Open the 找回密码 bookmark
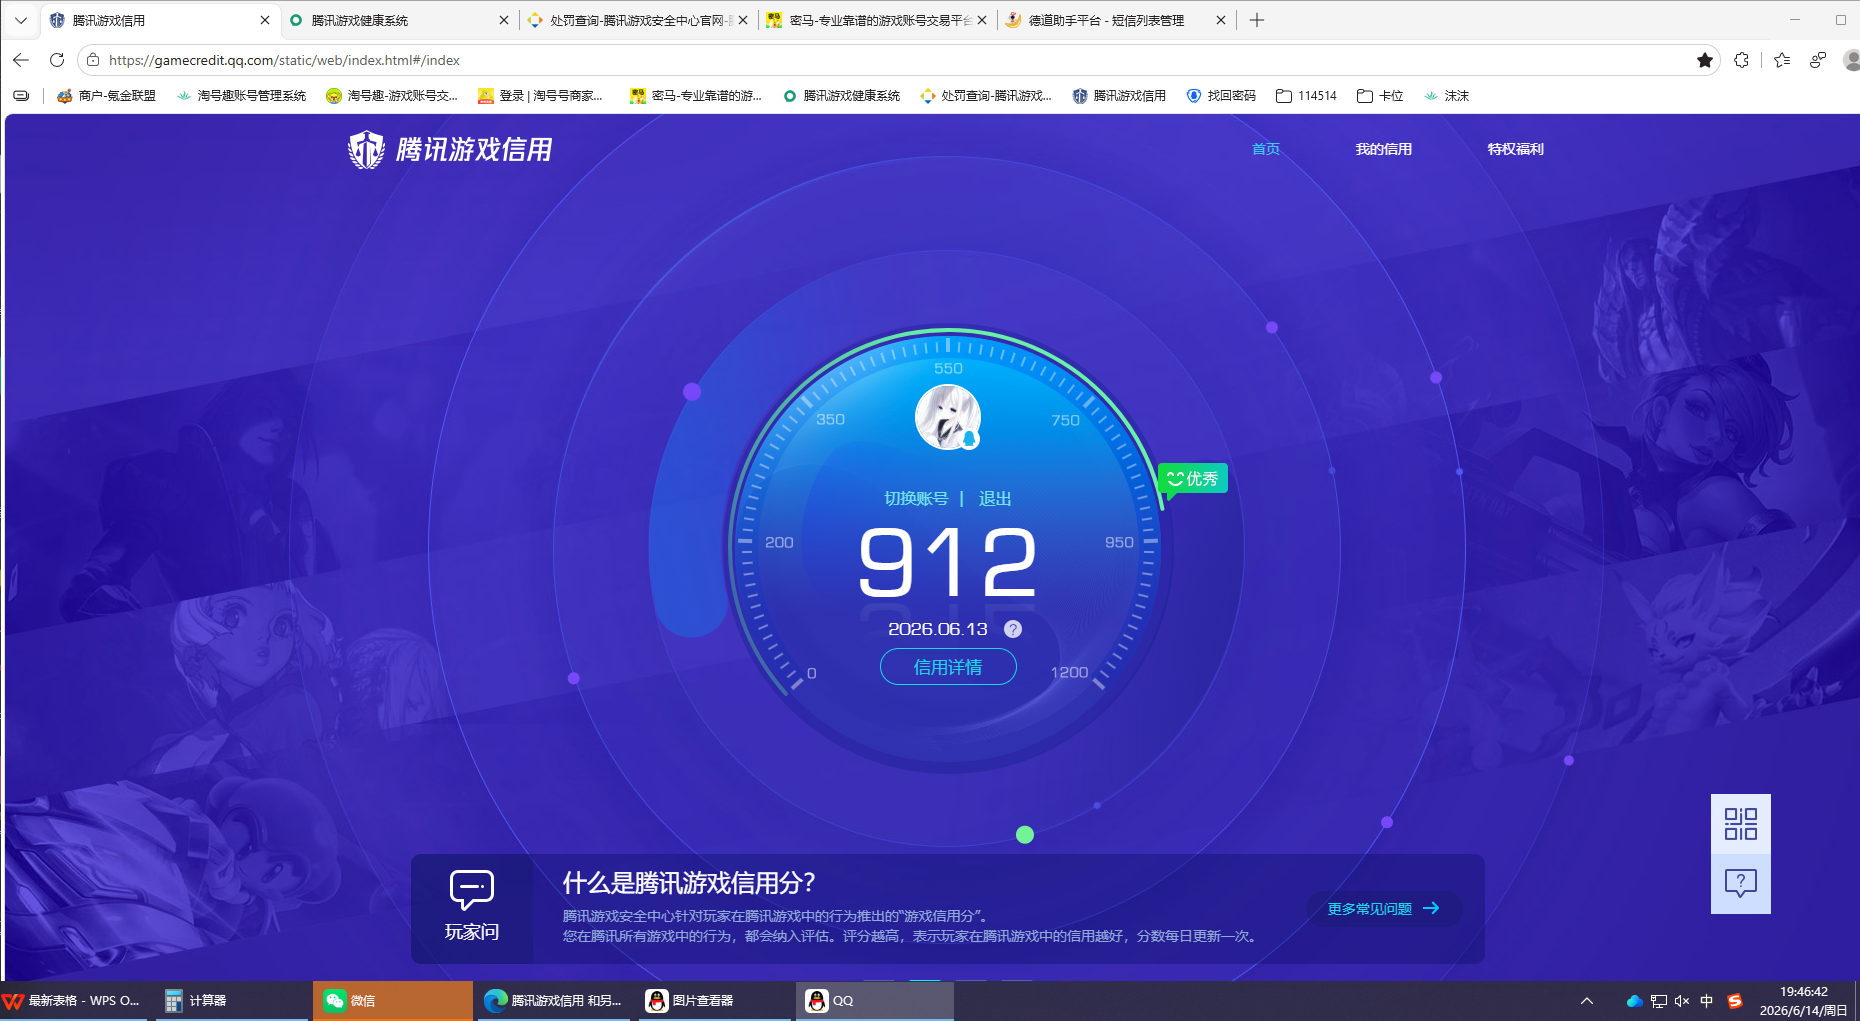Viewport: 1860px width, 1021px height. tap(1221, 96)
